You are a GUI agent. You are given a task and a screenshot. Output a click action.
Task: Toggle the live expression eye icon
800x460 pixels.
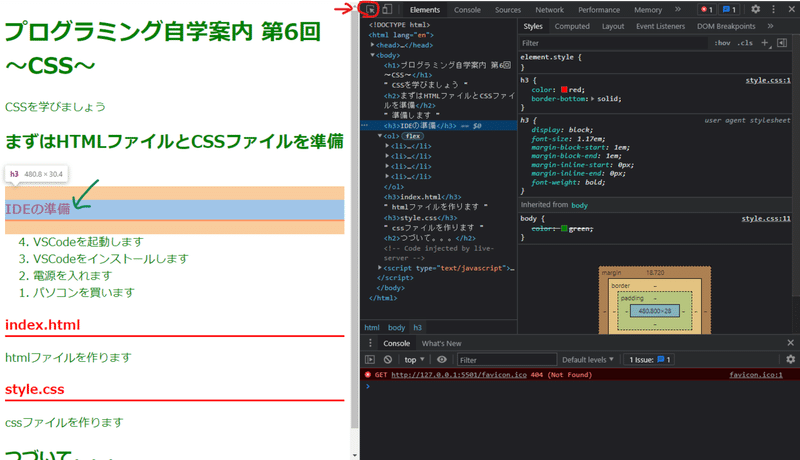pos(441,360)
